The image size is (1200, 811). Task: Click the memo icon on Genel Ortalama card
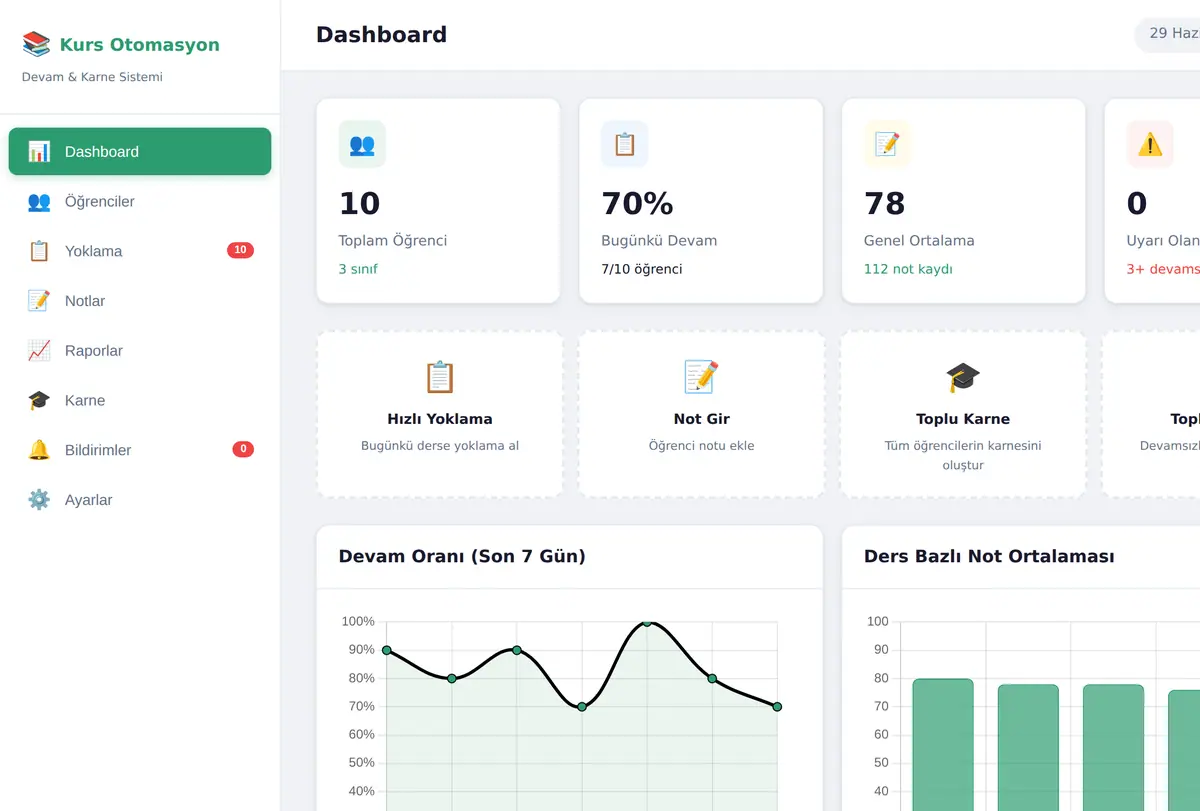887,145
